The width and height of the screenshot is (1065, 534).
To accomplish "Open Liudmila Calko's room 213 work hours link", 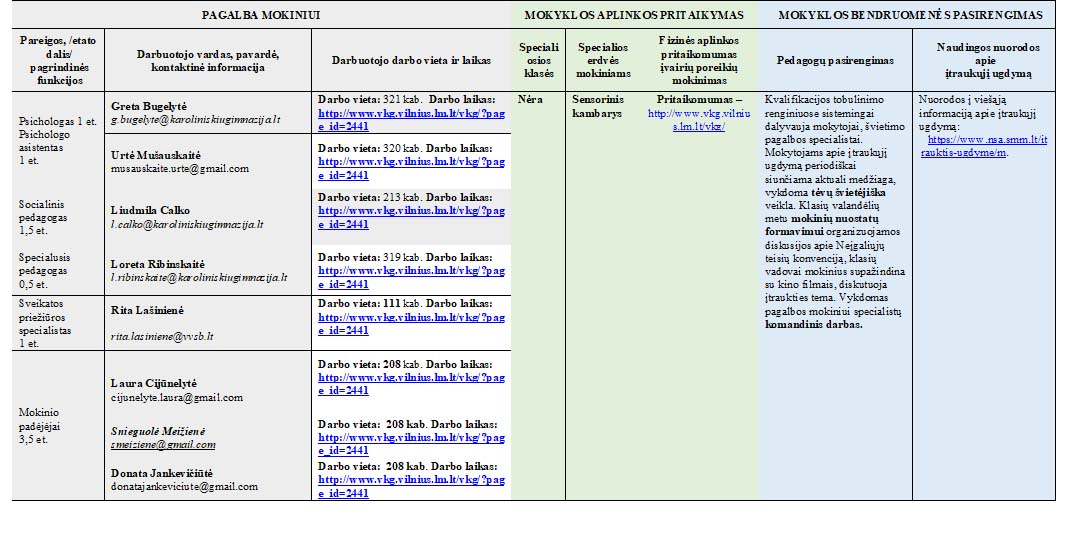I will [411, 211].
